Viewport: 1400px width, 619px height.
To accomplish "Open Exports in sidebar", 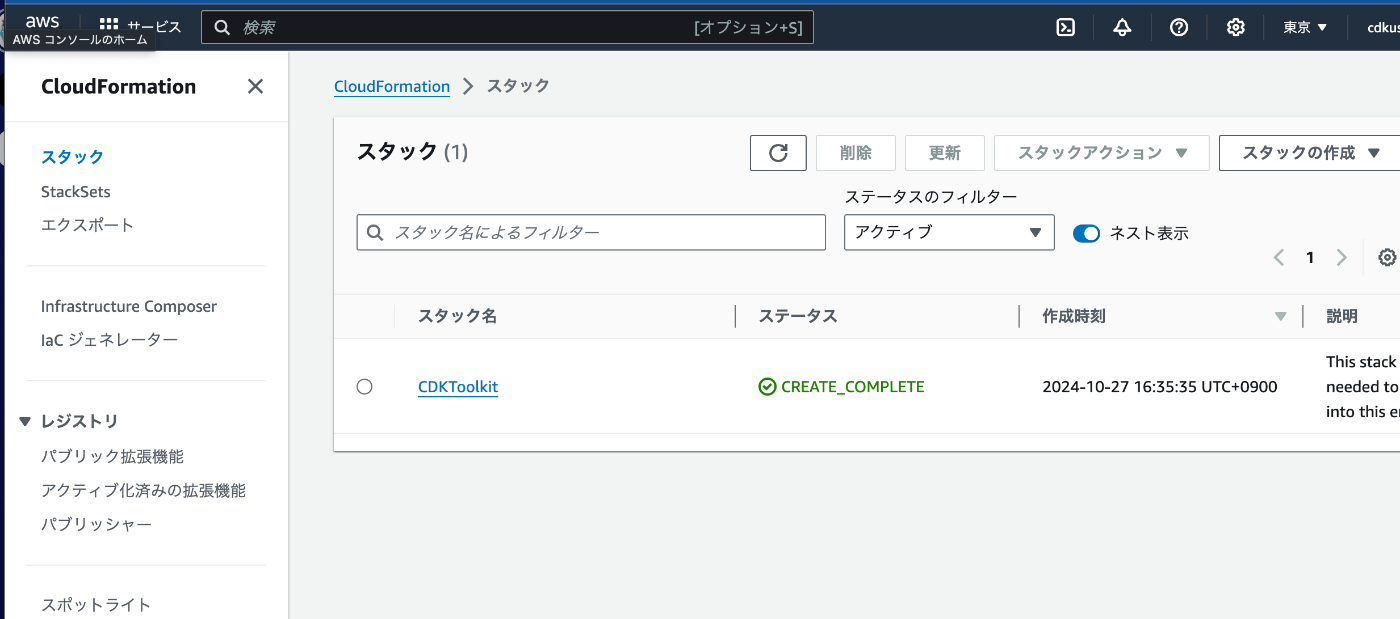I will tap(87, 225).
